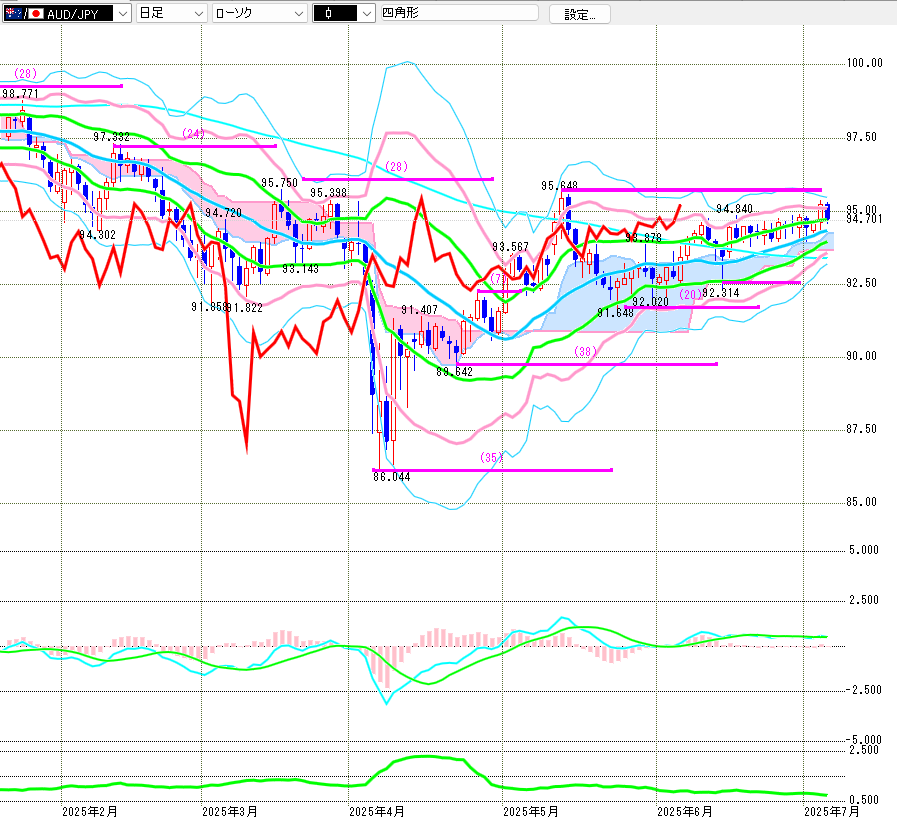
Task: Click the 設定... button
Action: tap(580, 14)
